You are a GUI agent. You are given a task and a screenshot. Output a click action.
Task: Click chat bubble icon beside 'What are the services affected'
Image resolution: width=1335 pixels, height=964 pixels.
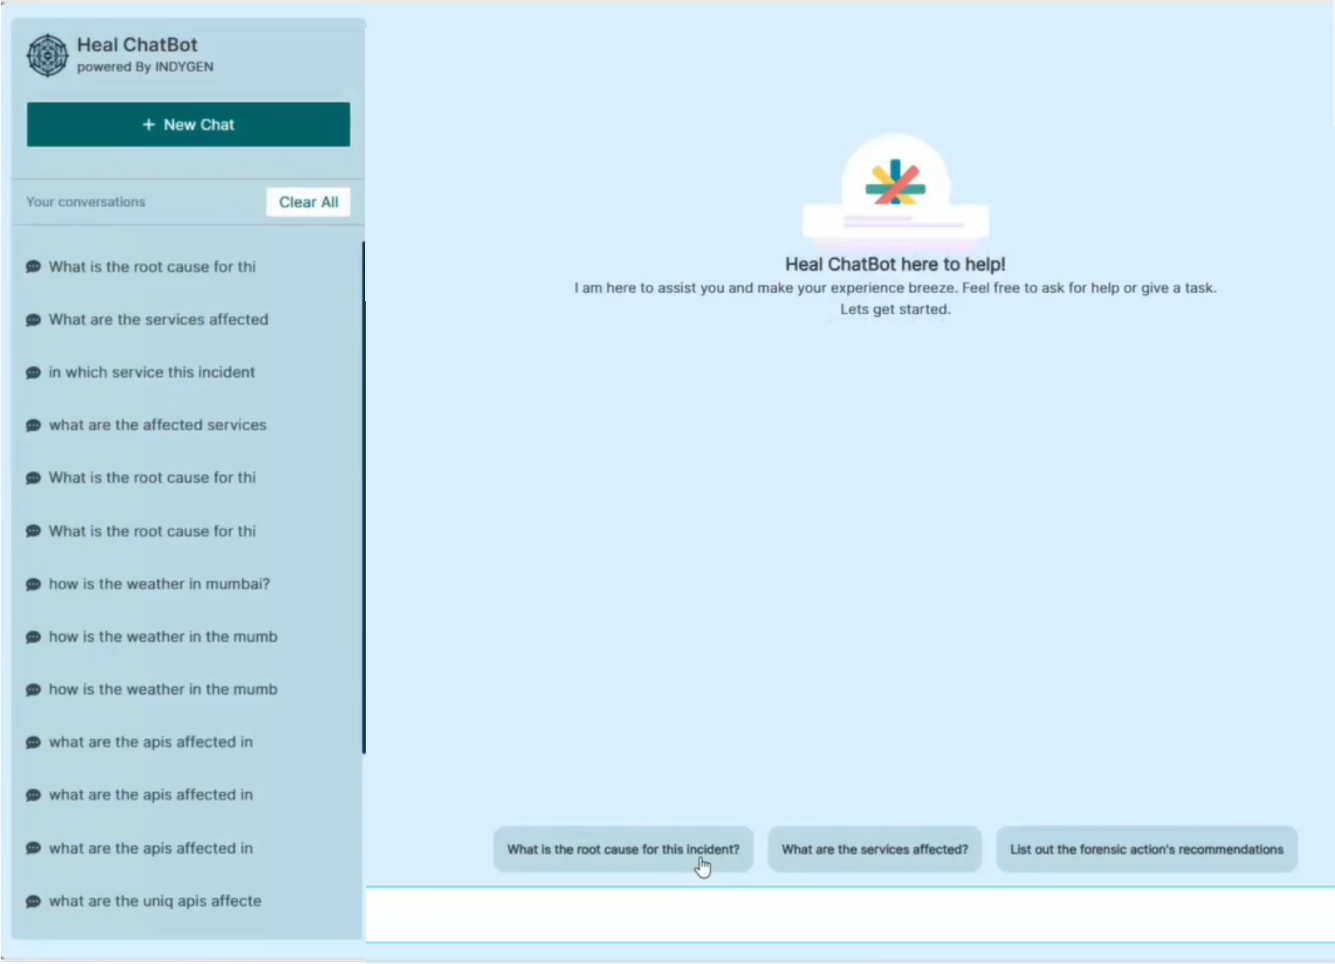pyautogui.click(x=33, y=320)
